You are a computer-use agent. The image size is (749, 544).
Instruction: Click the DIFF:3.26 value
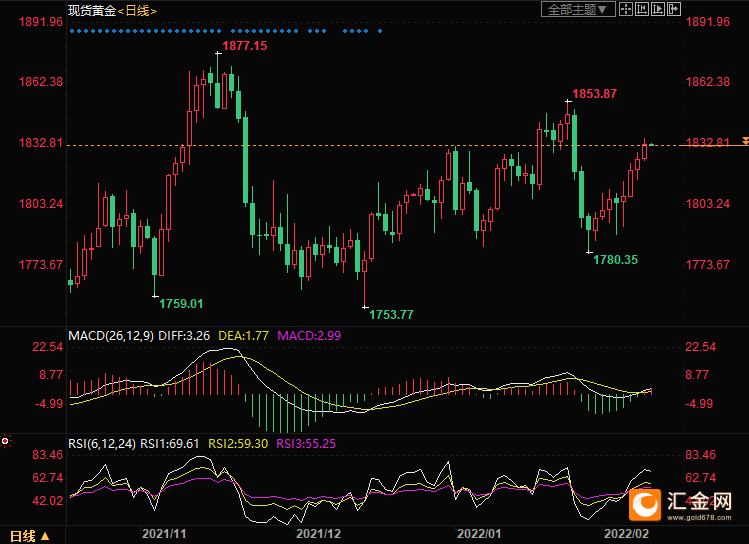pos(184,336)
